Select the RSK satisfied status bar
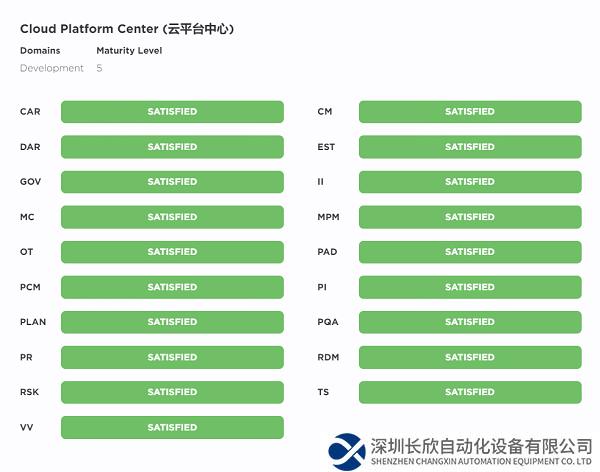This screenshot has width=600, height=472. coord(172,392)
